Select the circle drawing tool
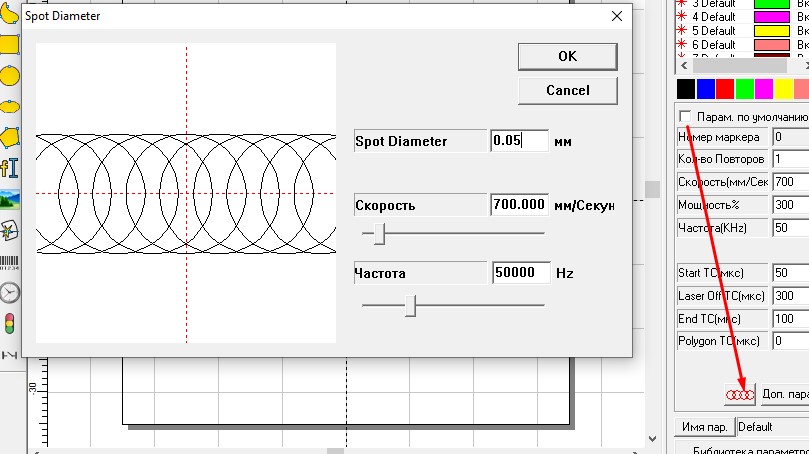 pos(9,74)
